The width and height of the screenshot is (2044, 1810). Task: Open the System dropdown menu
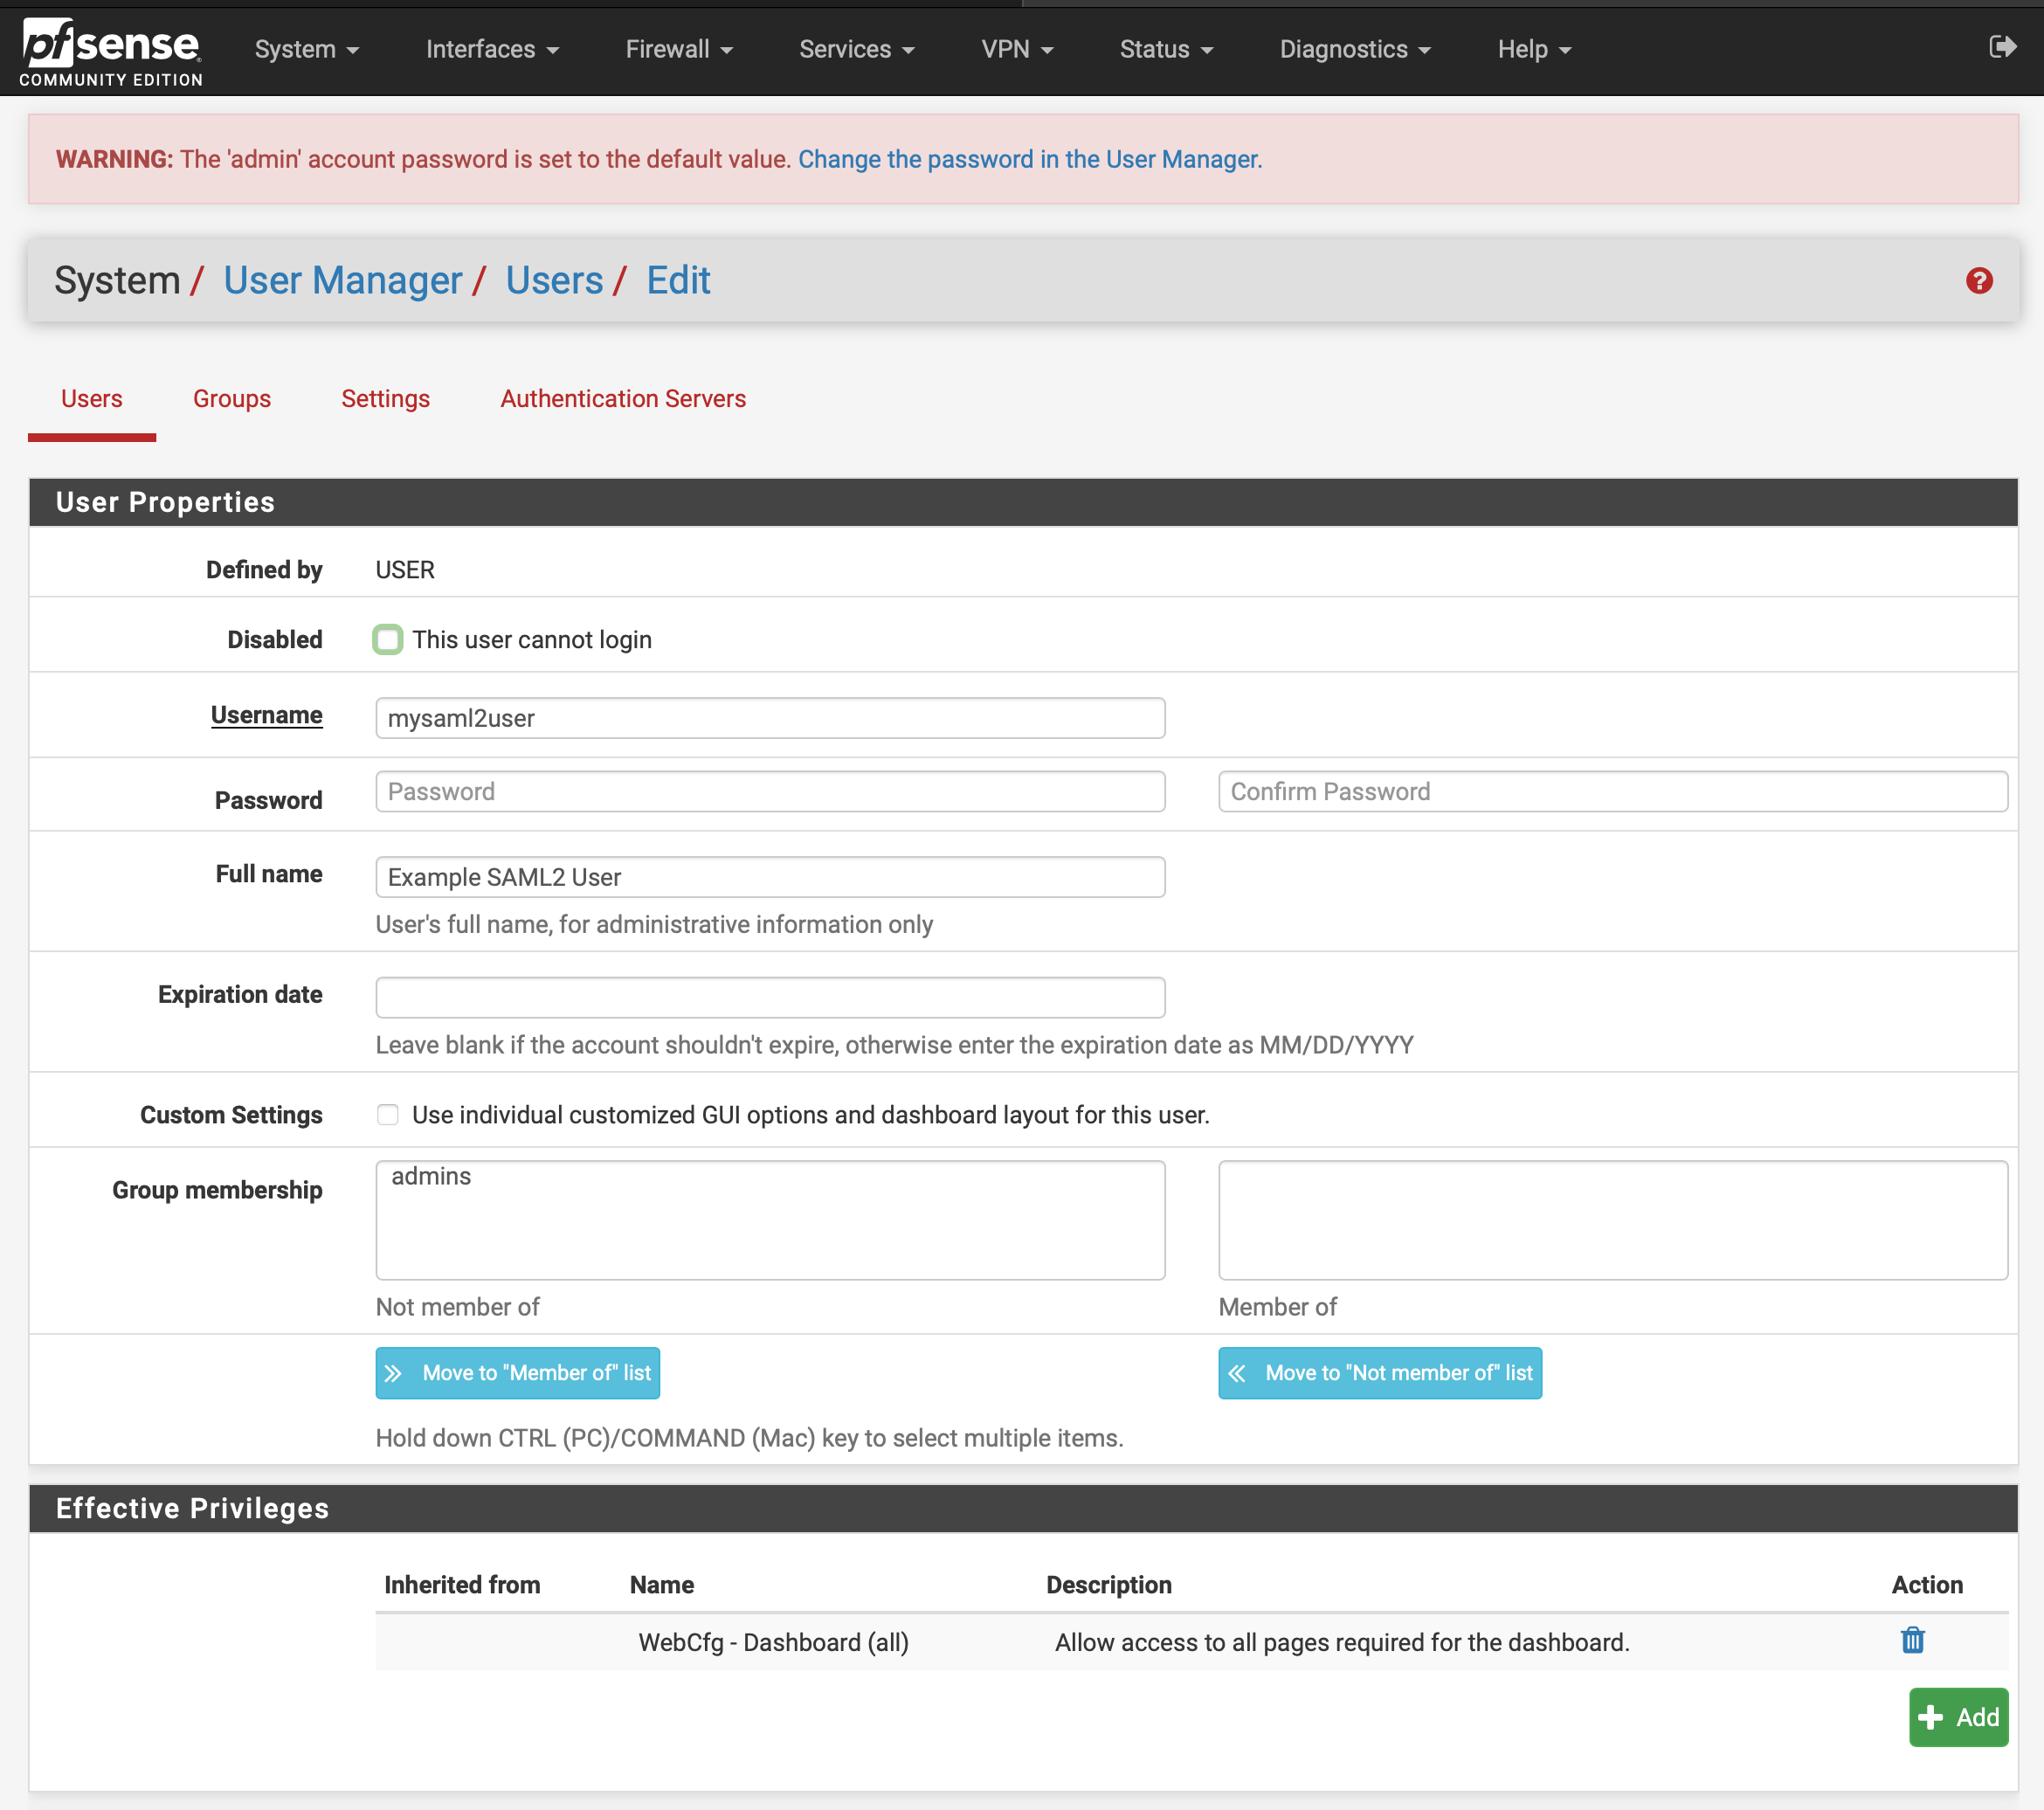pyautogui.click(x=306, y=49)
